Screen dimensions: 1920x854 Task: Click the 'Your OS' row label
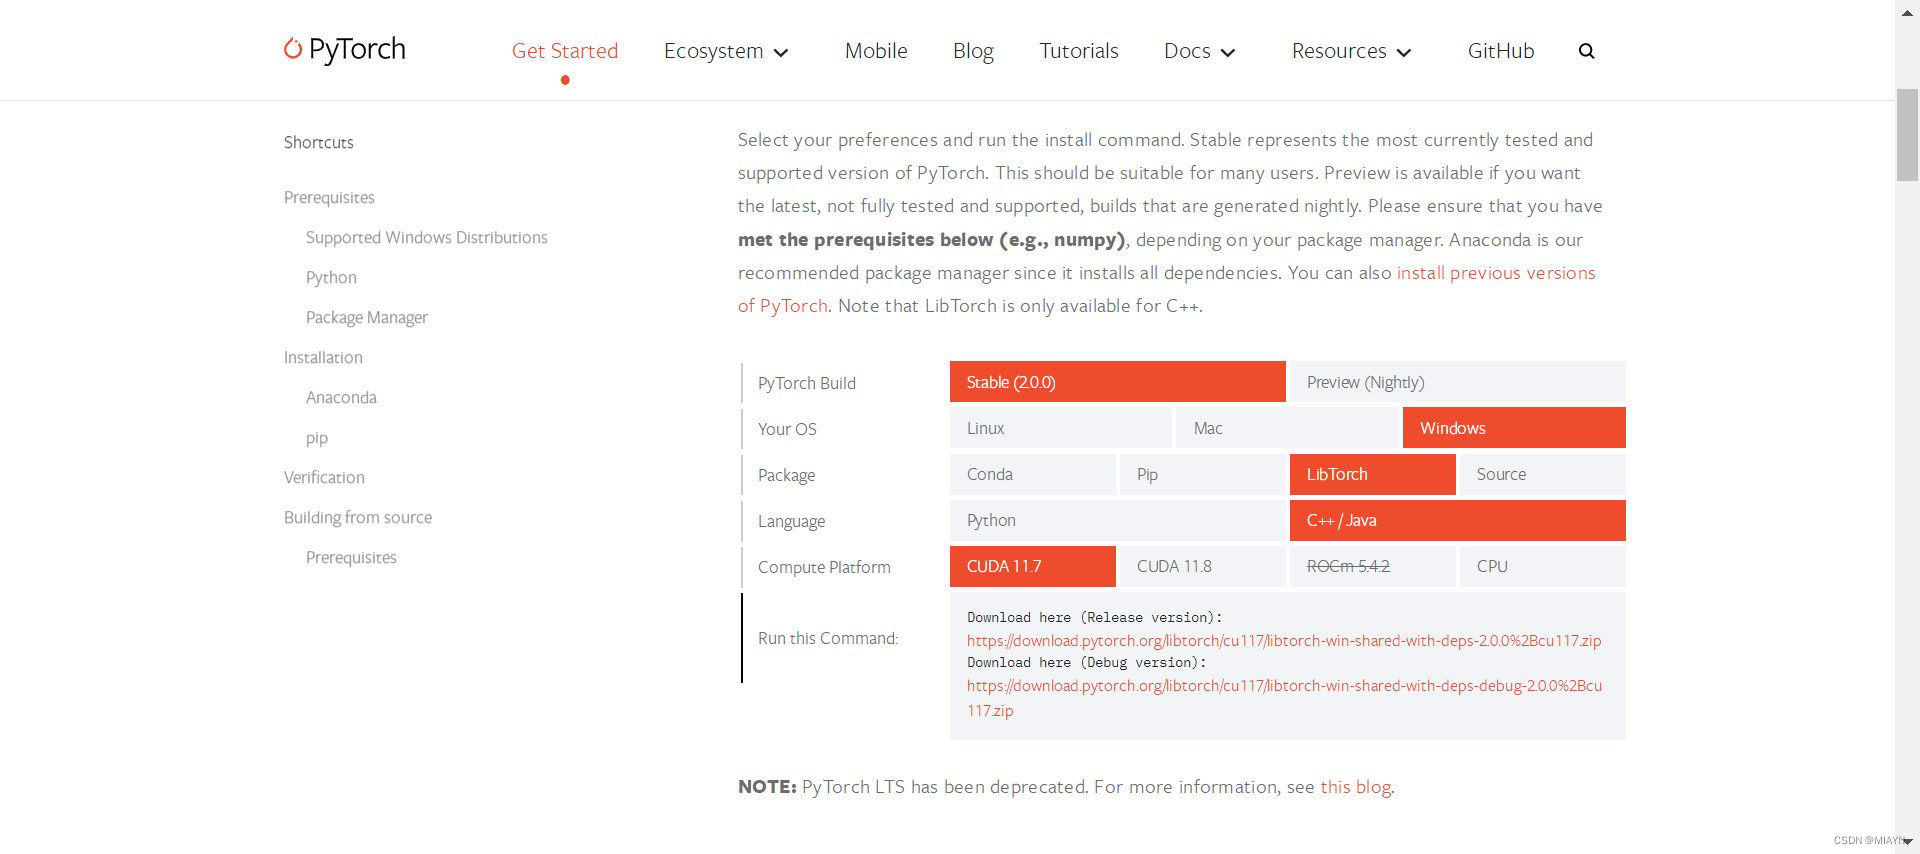787,429
